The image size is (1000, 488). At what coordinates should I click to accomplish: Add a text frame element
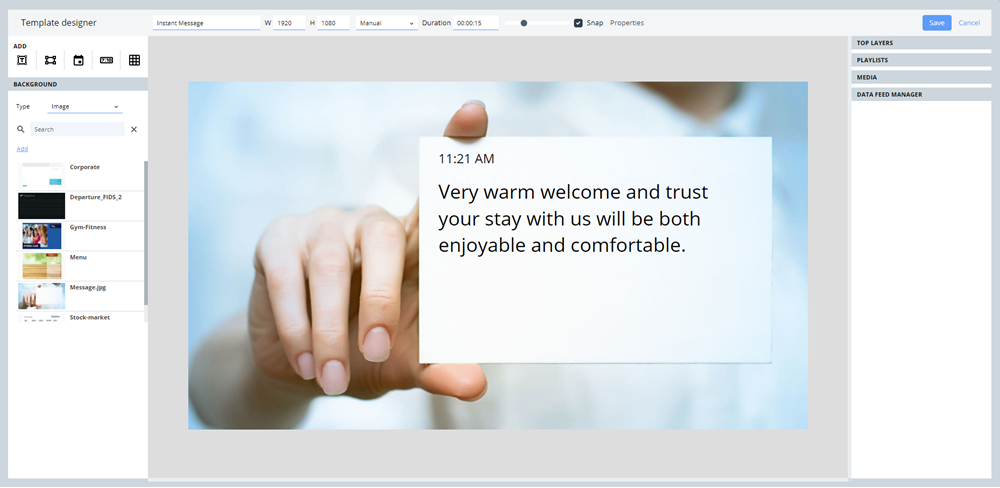22,60
